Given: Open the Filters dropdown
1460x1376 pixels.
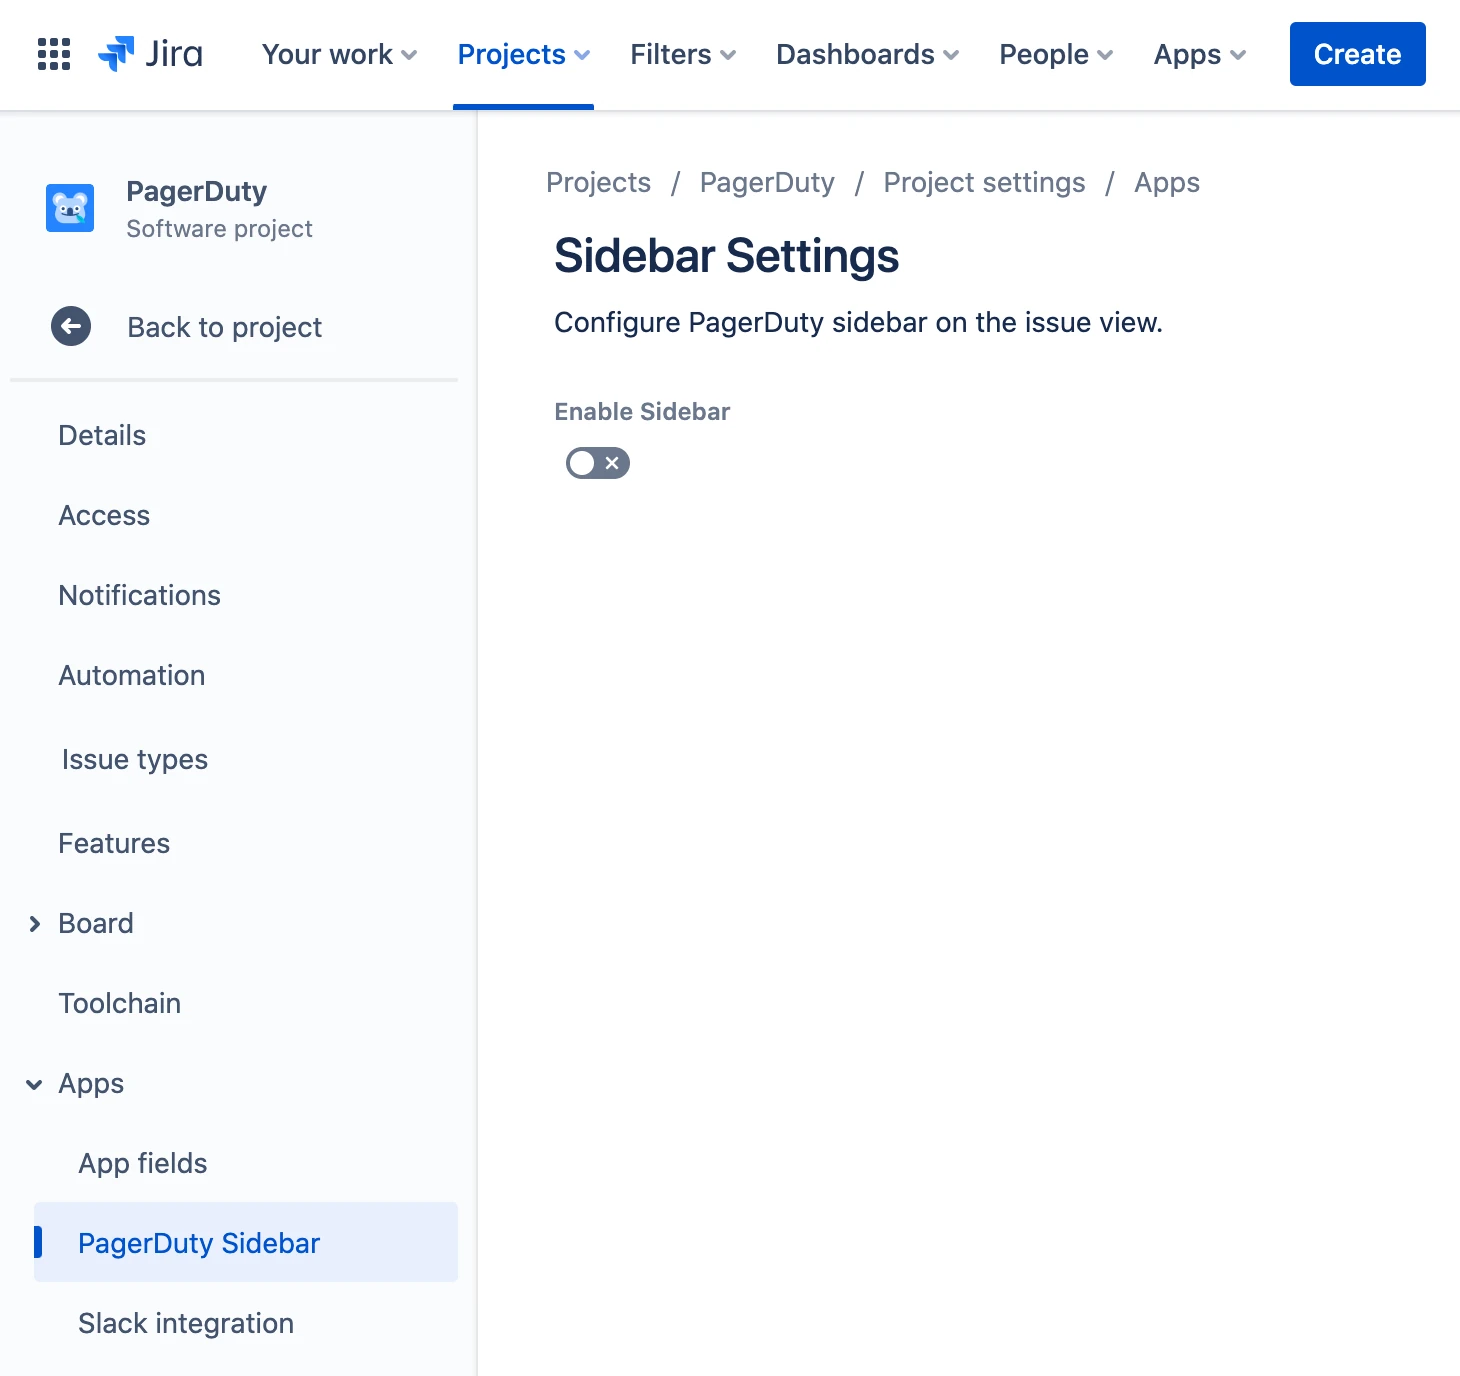Looking at the screenshot, I should [x=683, y=54].
